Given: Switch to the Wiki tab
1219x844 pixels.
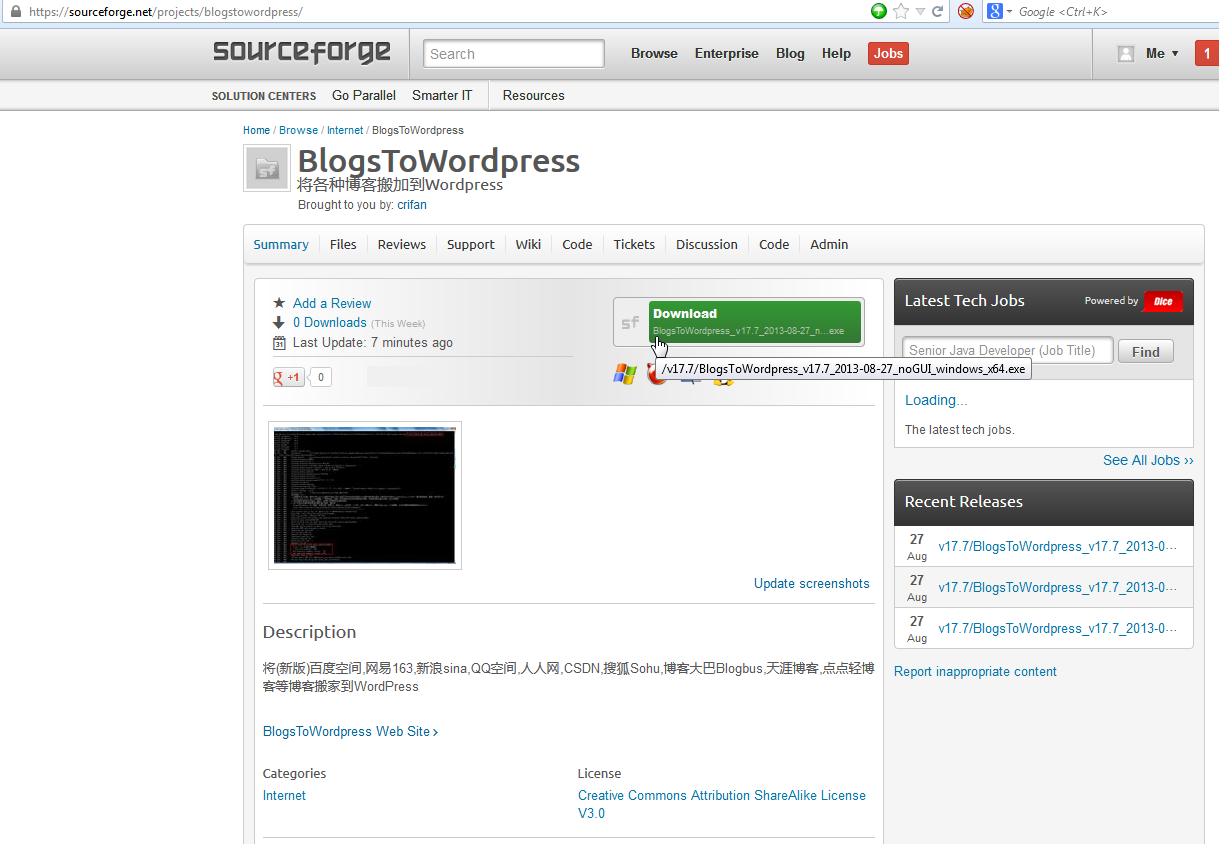Looking at the screenshot, I should (x=528, y=244).
